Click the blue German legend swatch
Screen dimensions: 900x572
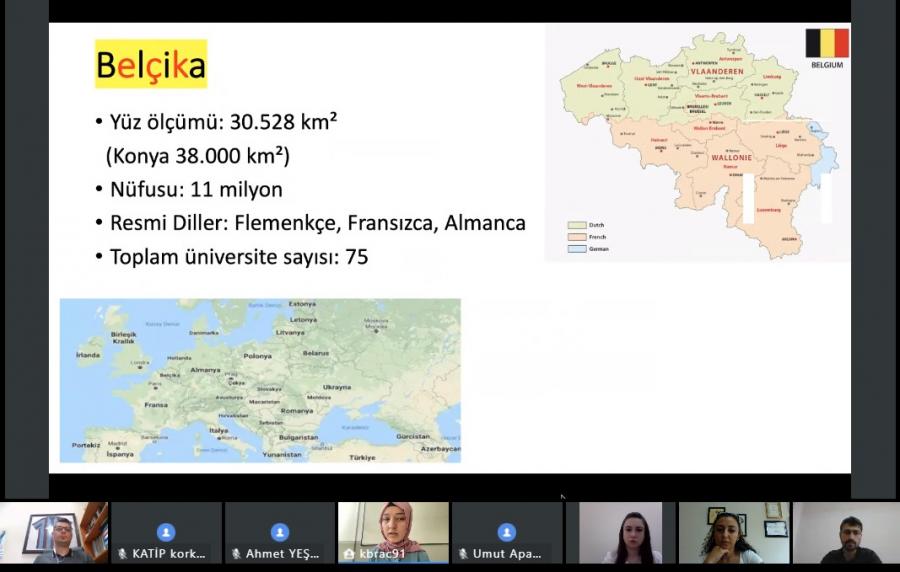[x=575, y=248]
